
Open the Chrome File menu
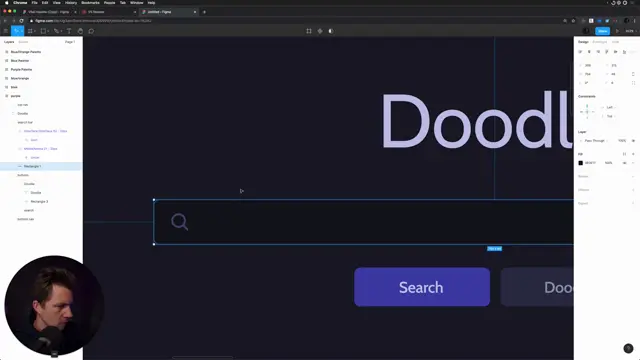click(x=34, y=2)
